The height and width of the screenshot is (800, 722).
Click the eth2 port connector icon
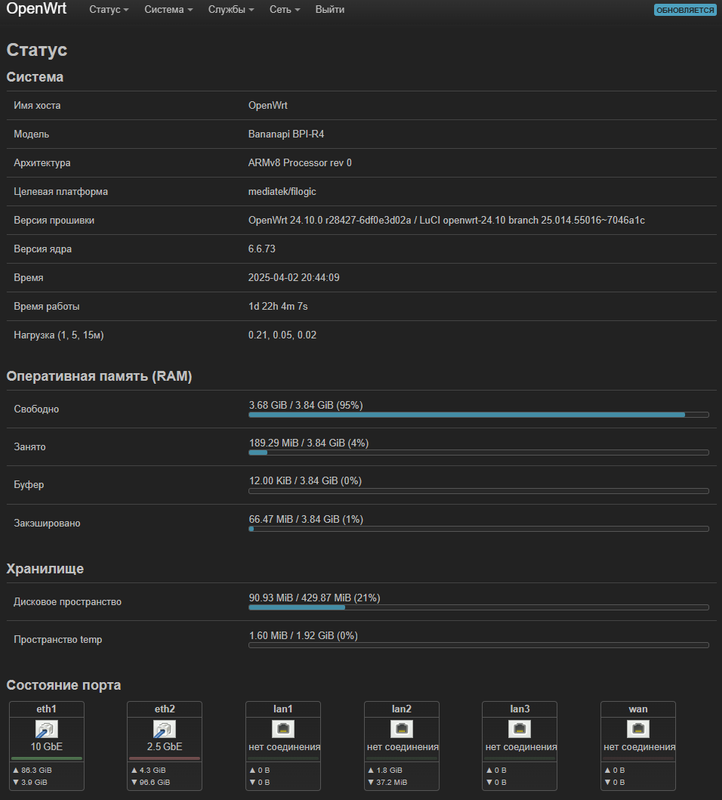[165, 729]
